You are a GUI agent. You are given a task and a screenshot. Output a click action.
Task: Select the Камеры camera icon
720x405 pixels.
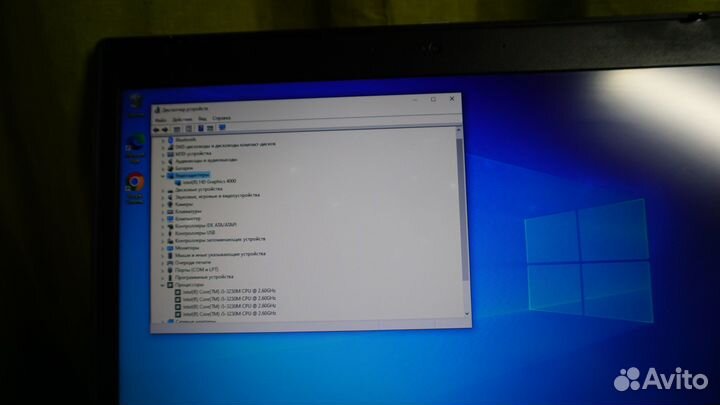pyautogui.click(x=170, y=204)
